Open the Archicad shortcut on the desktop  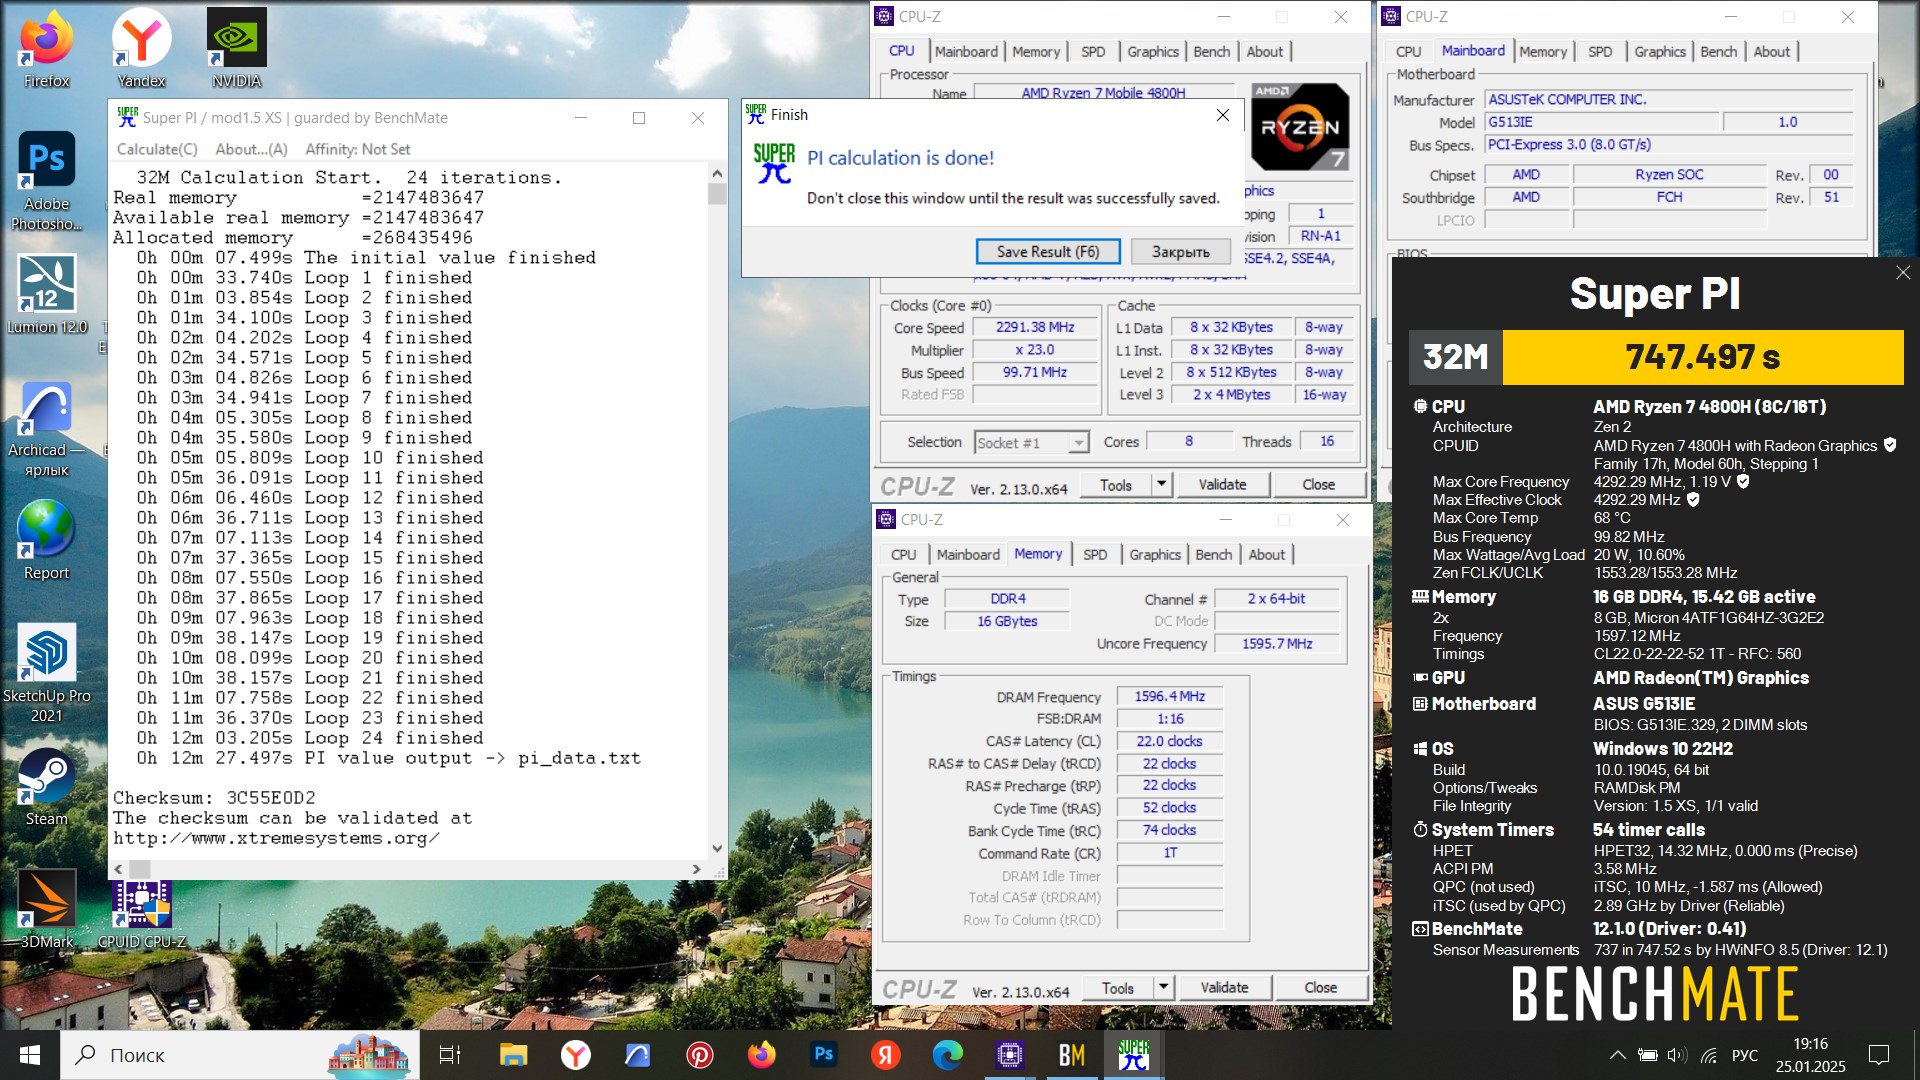pyautogui.click(x=47, y=428)
